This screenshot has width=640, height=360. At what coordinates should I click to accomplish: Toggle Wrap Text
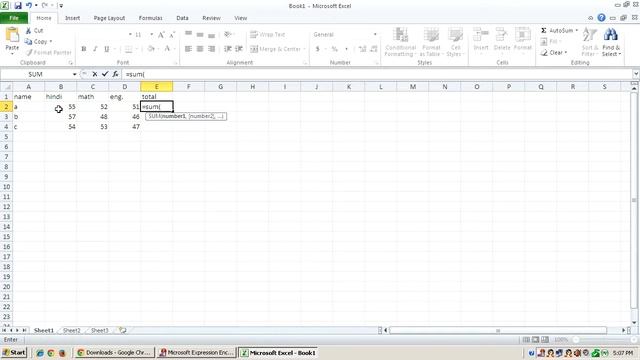coord(267,35)
